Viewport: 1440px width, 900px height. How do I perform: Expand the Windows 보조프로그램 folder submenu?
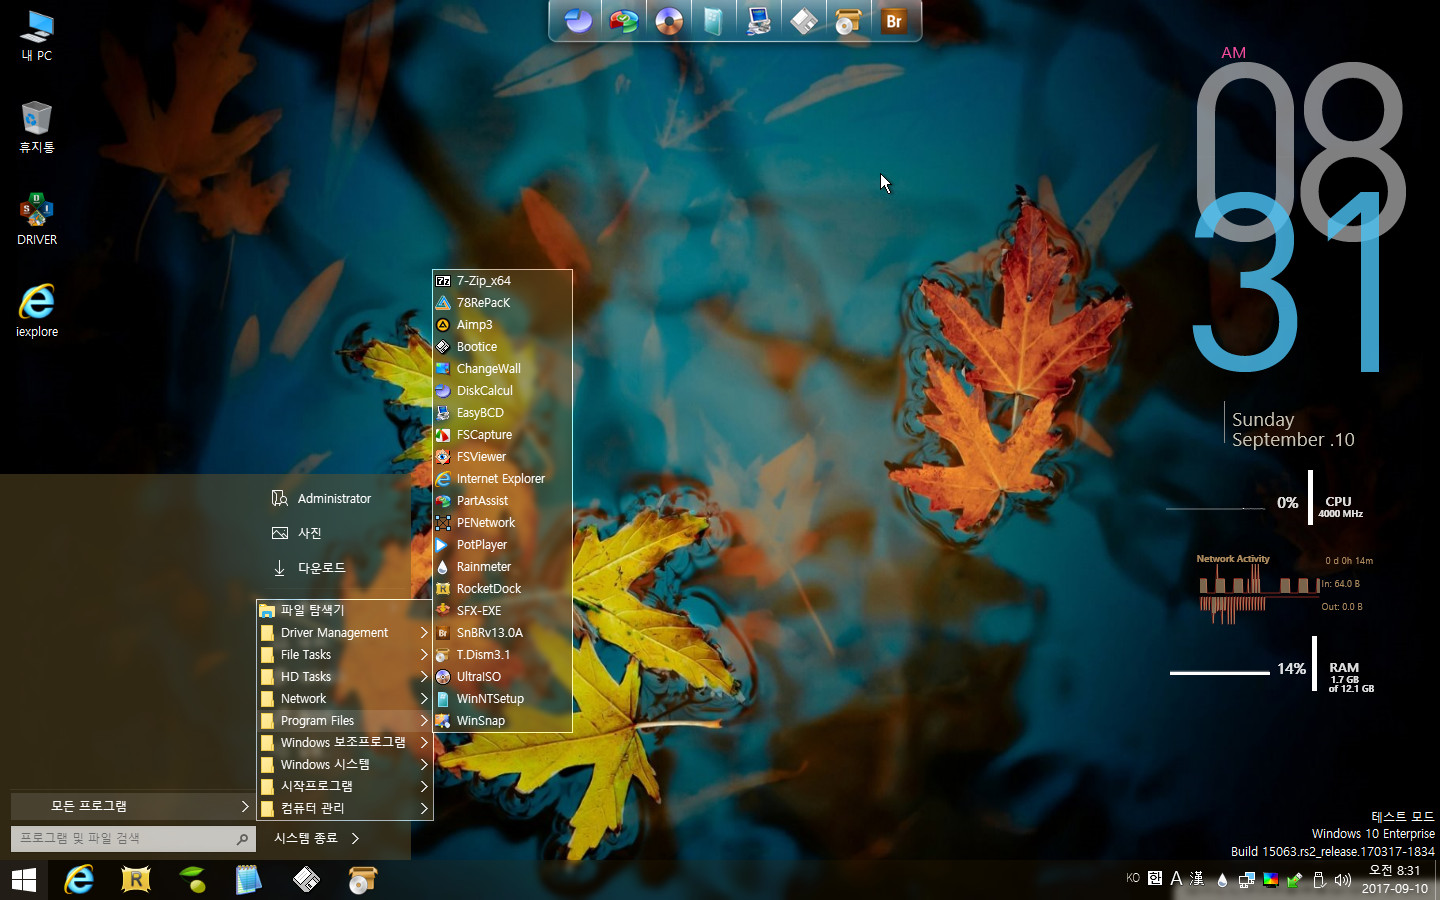click(x=345, y=743)
